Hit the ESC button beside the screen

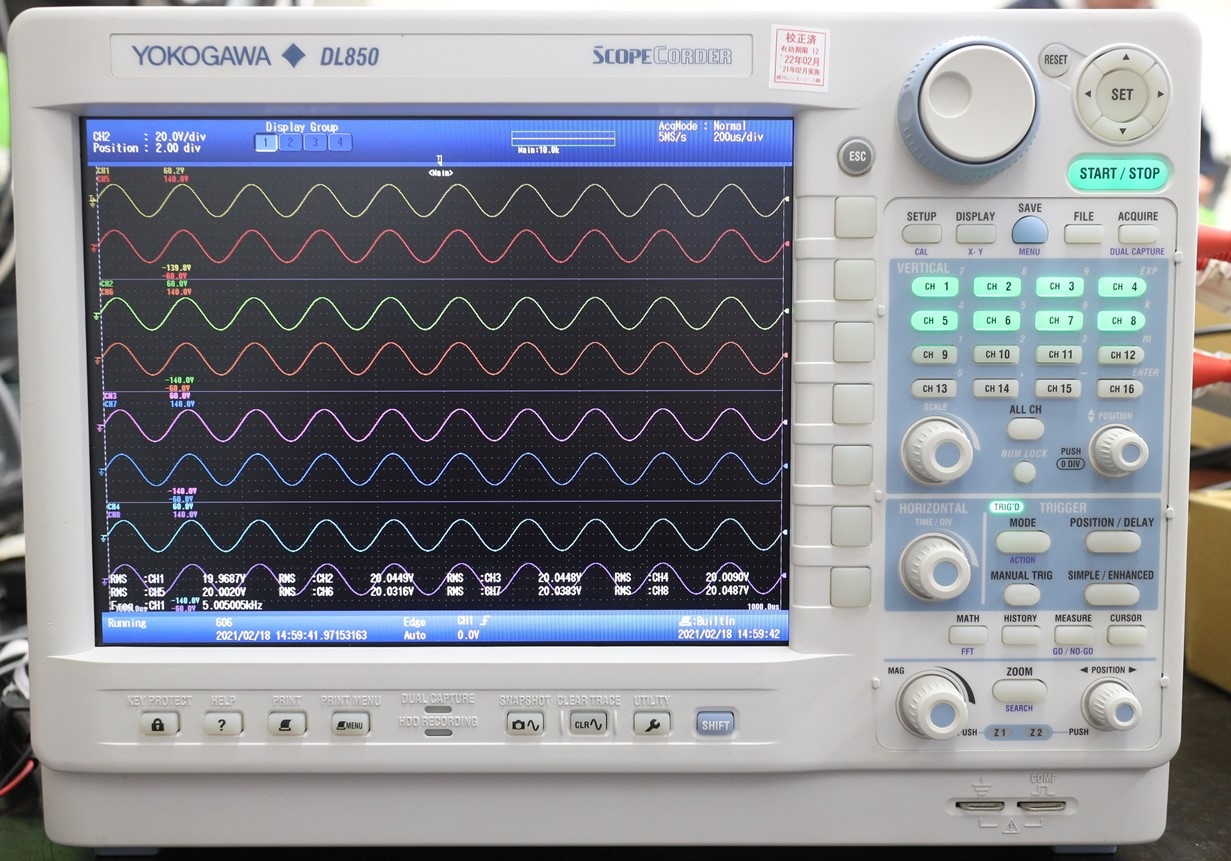point(856,157)
